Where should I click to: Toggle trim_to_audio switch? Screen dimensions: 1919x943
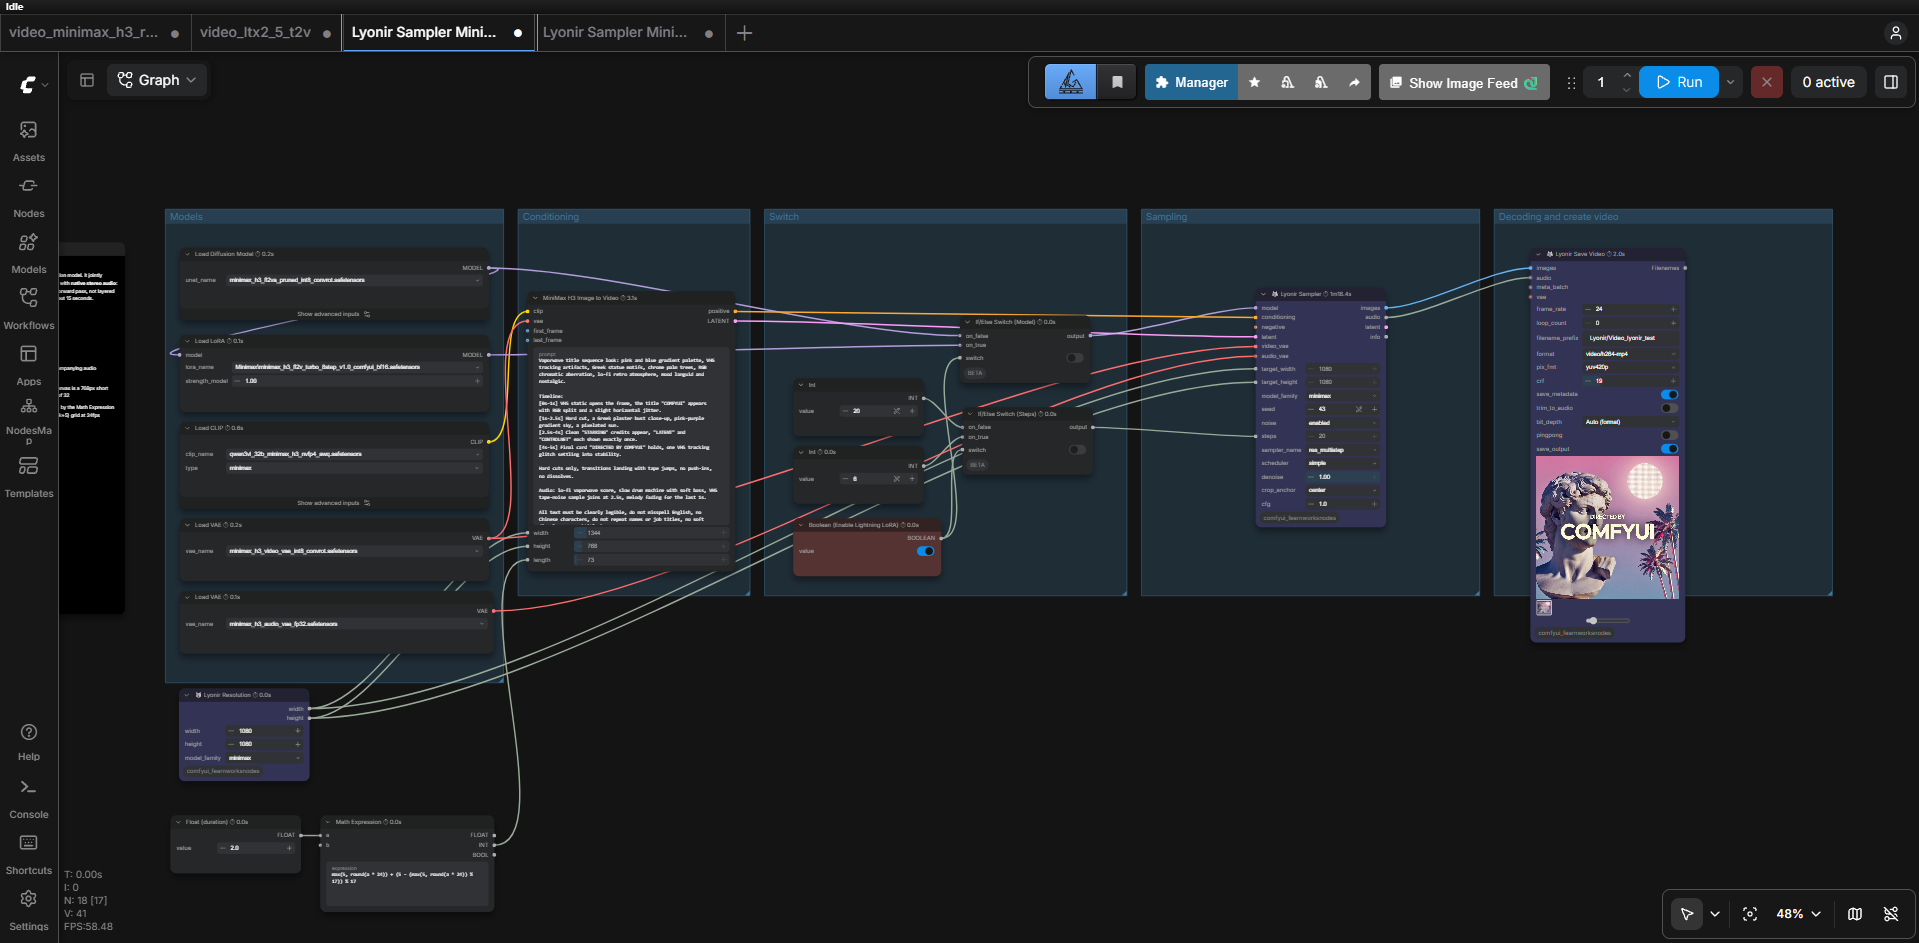(x=1669, y=408)
